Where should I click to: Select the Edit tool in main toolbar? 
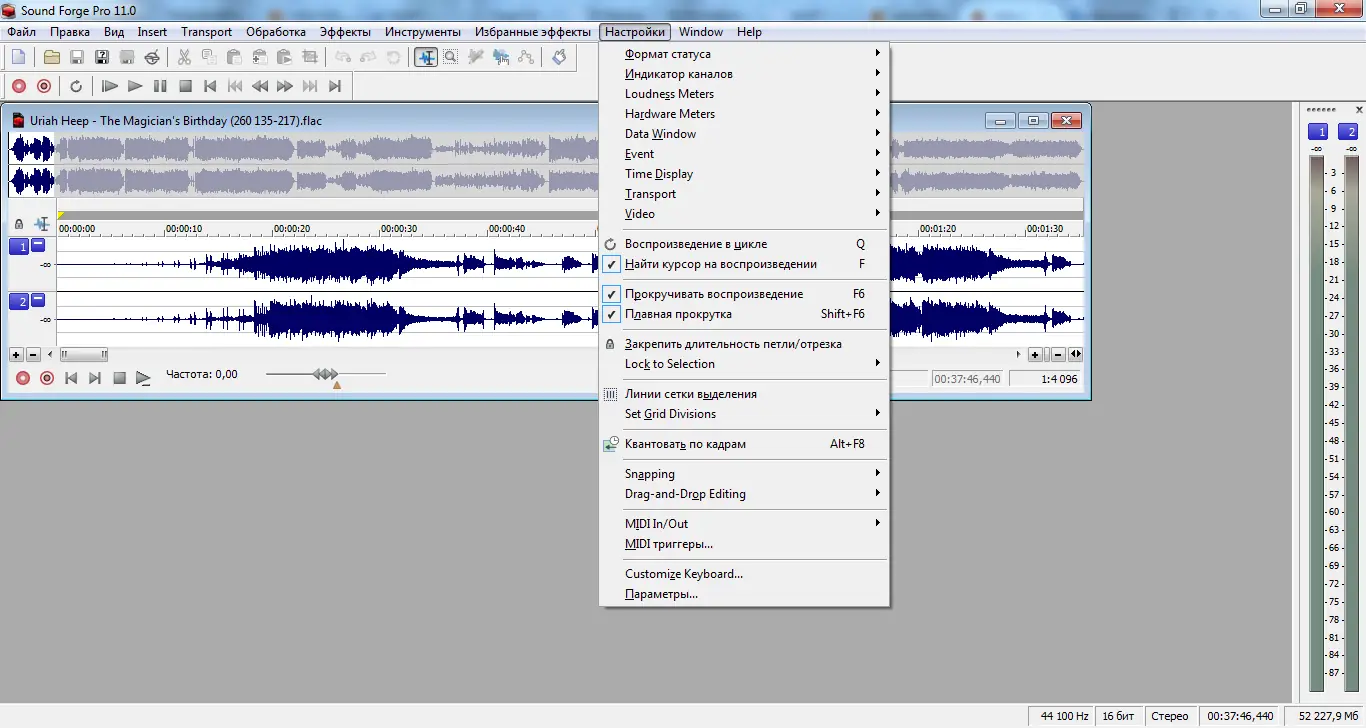pos(426,57)
